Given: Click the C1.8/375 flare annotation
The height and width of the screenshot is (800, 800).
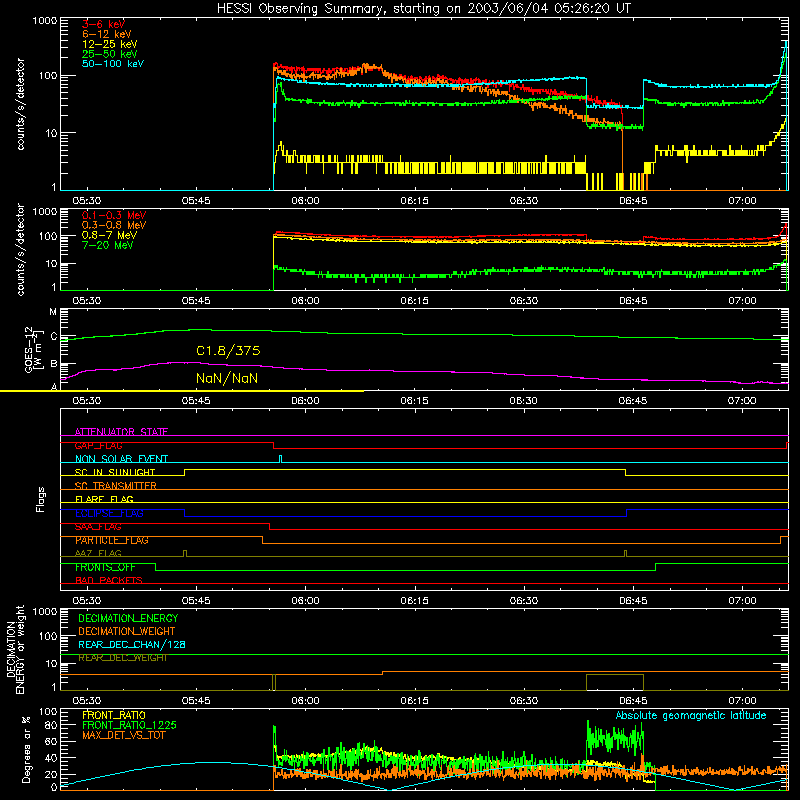Looking at the screenshot, I should pos(228,351).
